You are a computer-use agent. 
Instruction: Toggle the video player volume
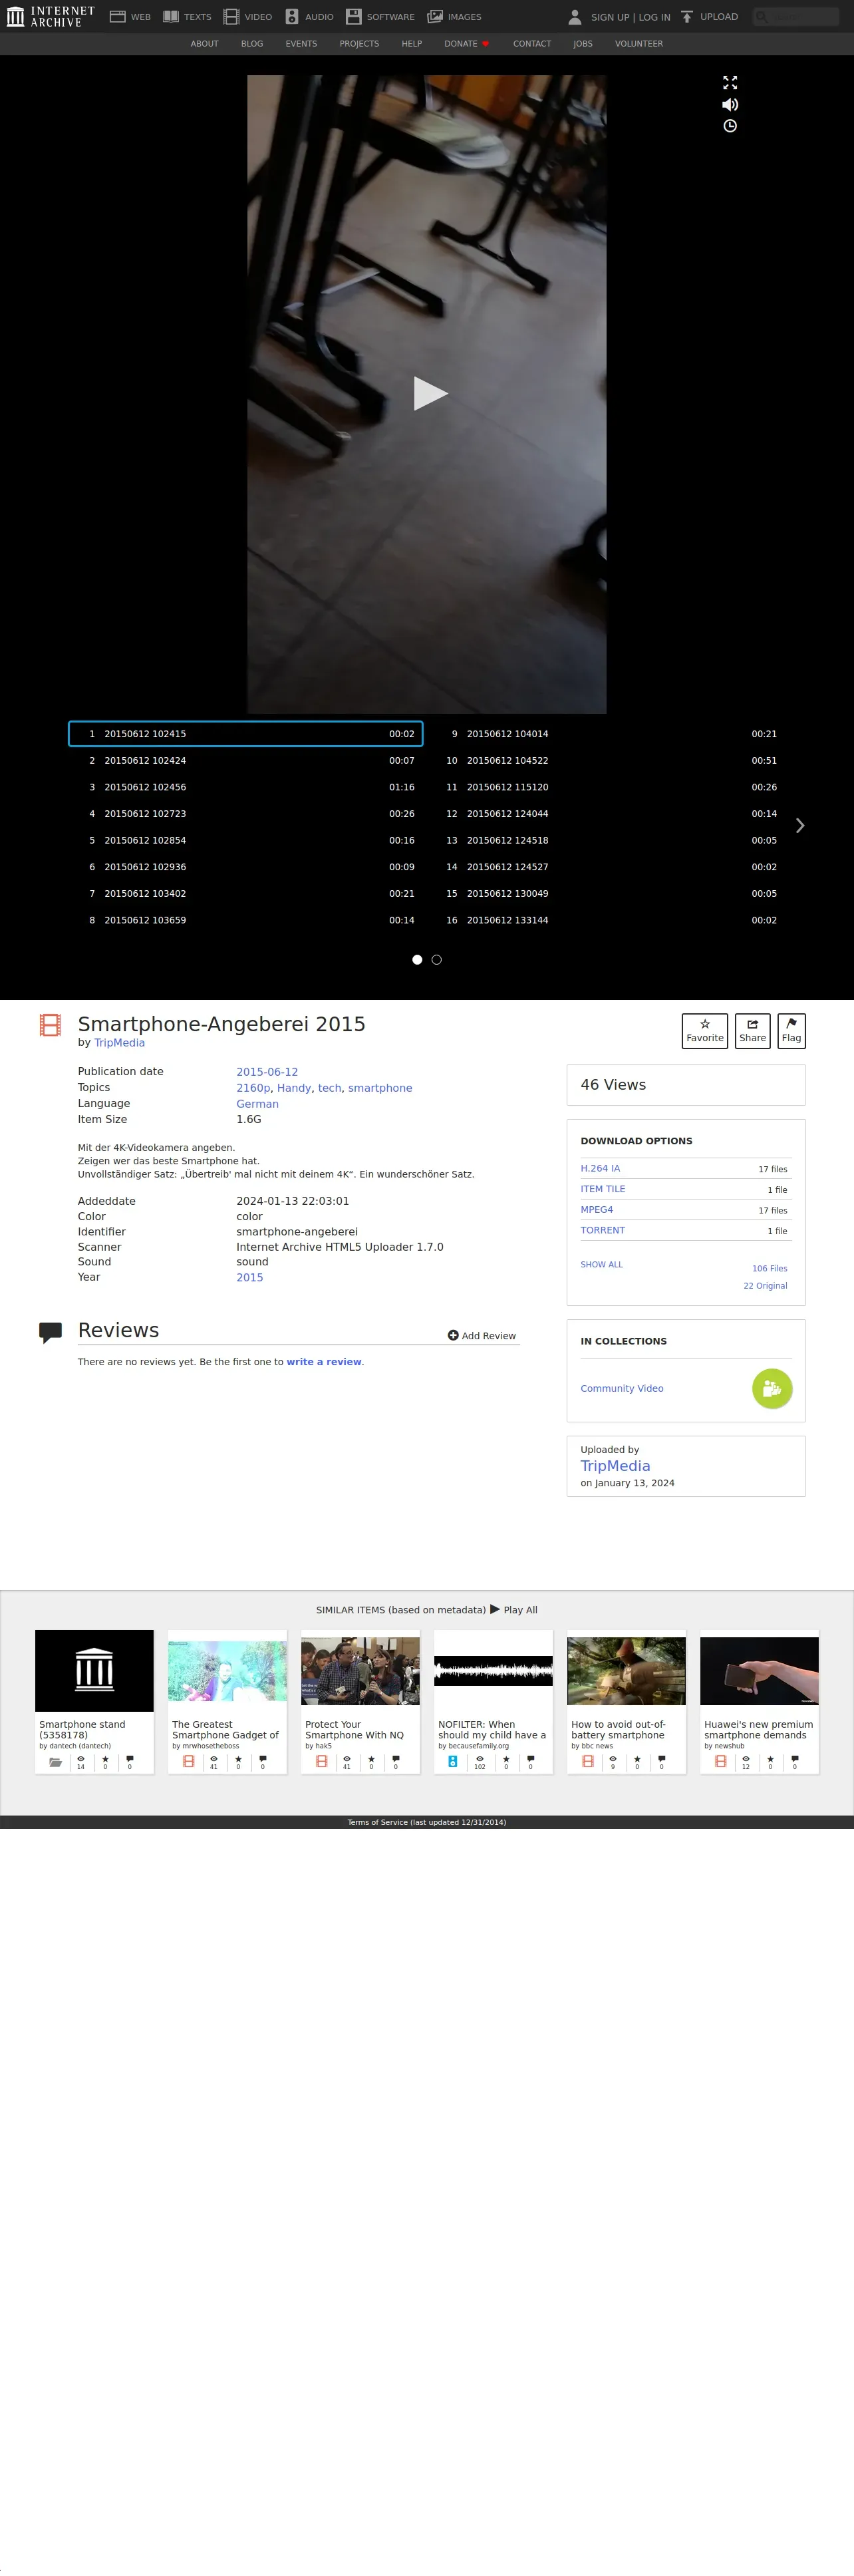coord(730,104)
